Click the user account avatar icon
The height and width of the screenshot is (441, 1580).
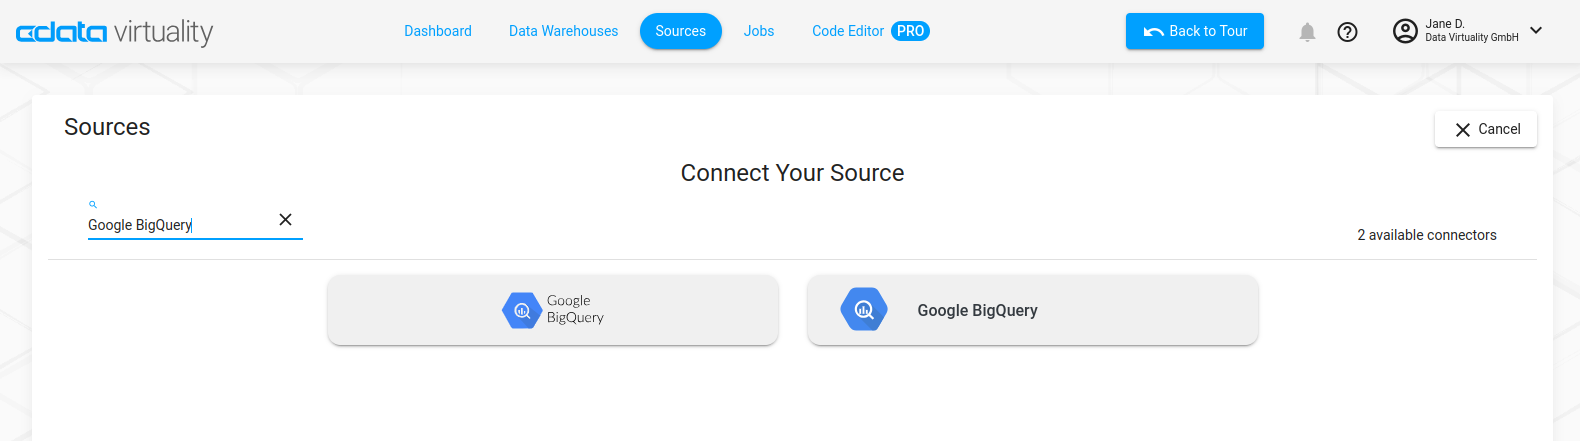1405,31
